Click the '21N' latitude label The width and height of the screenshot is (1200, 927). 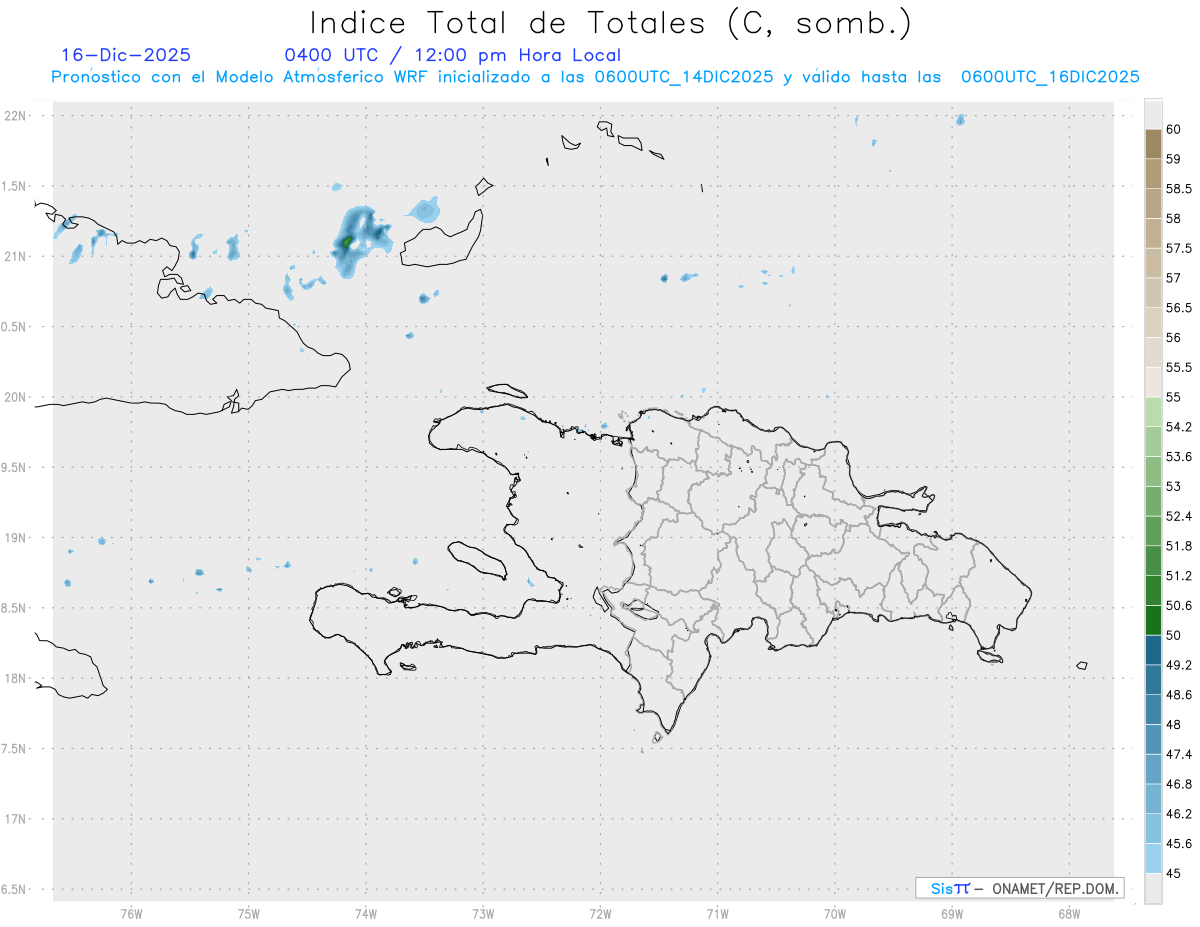[x=15, y=256]
